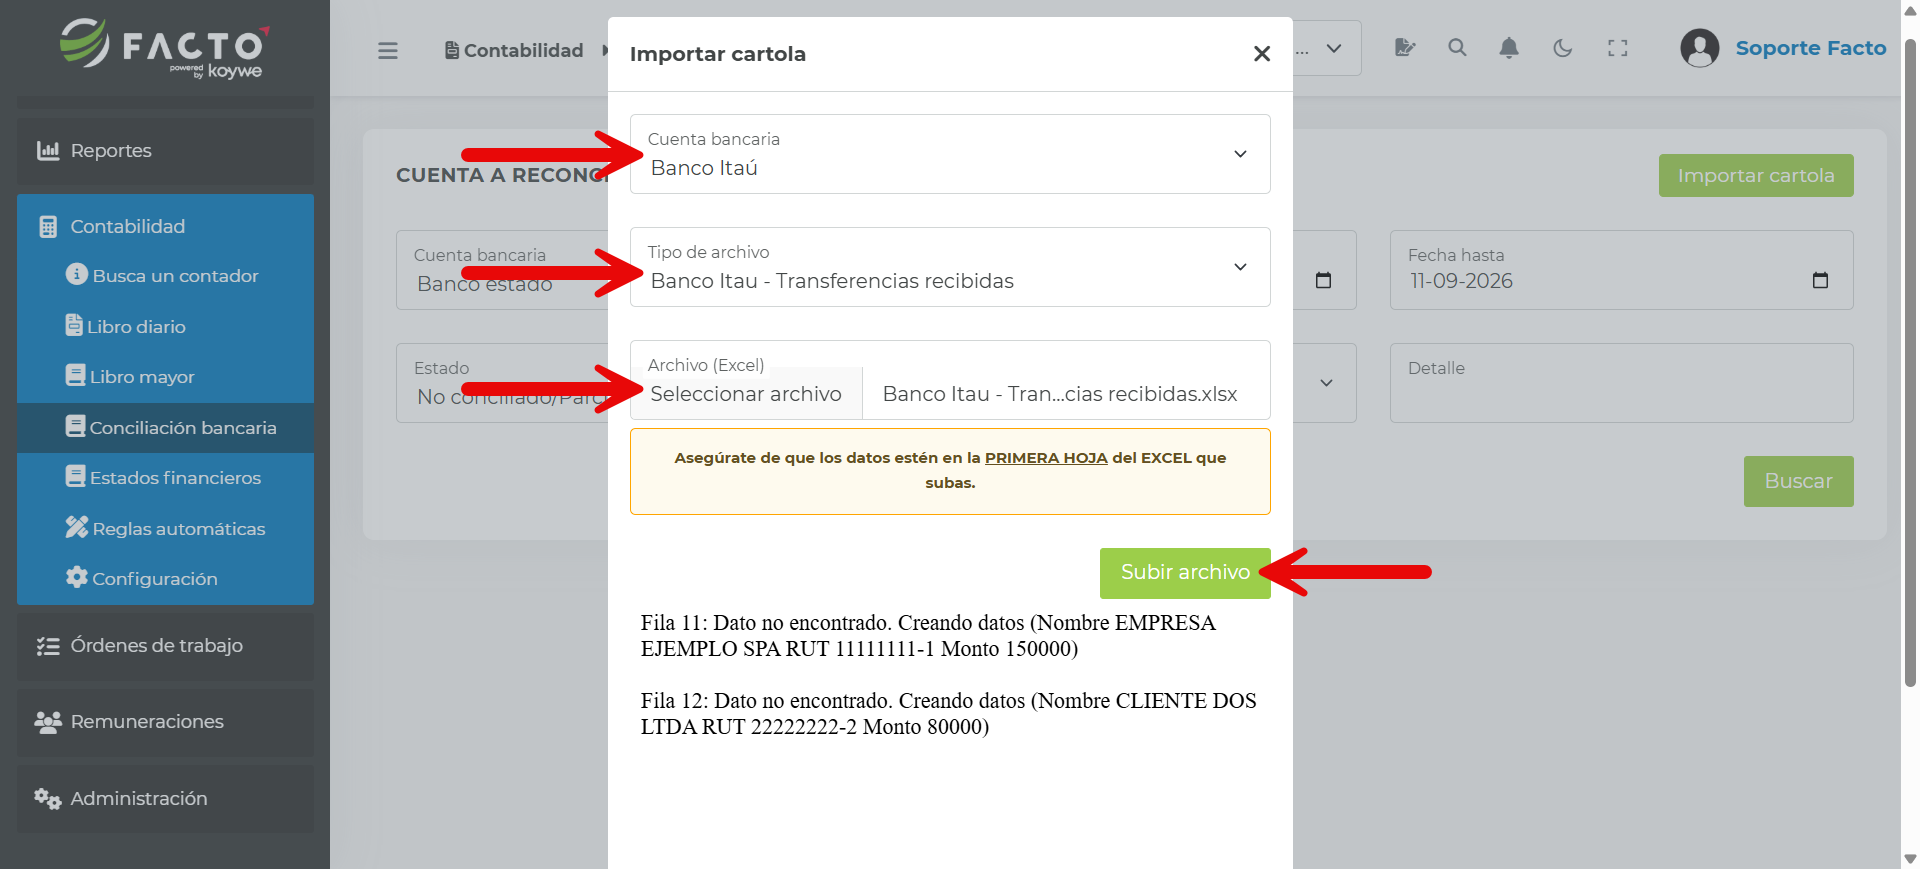The width and height of the screenshot is (1920, 869).
Task: Click the hamburger menu icon in header
Action: (388, 50)
